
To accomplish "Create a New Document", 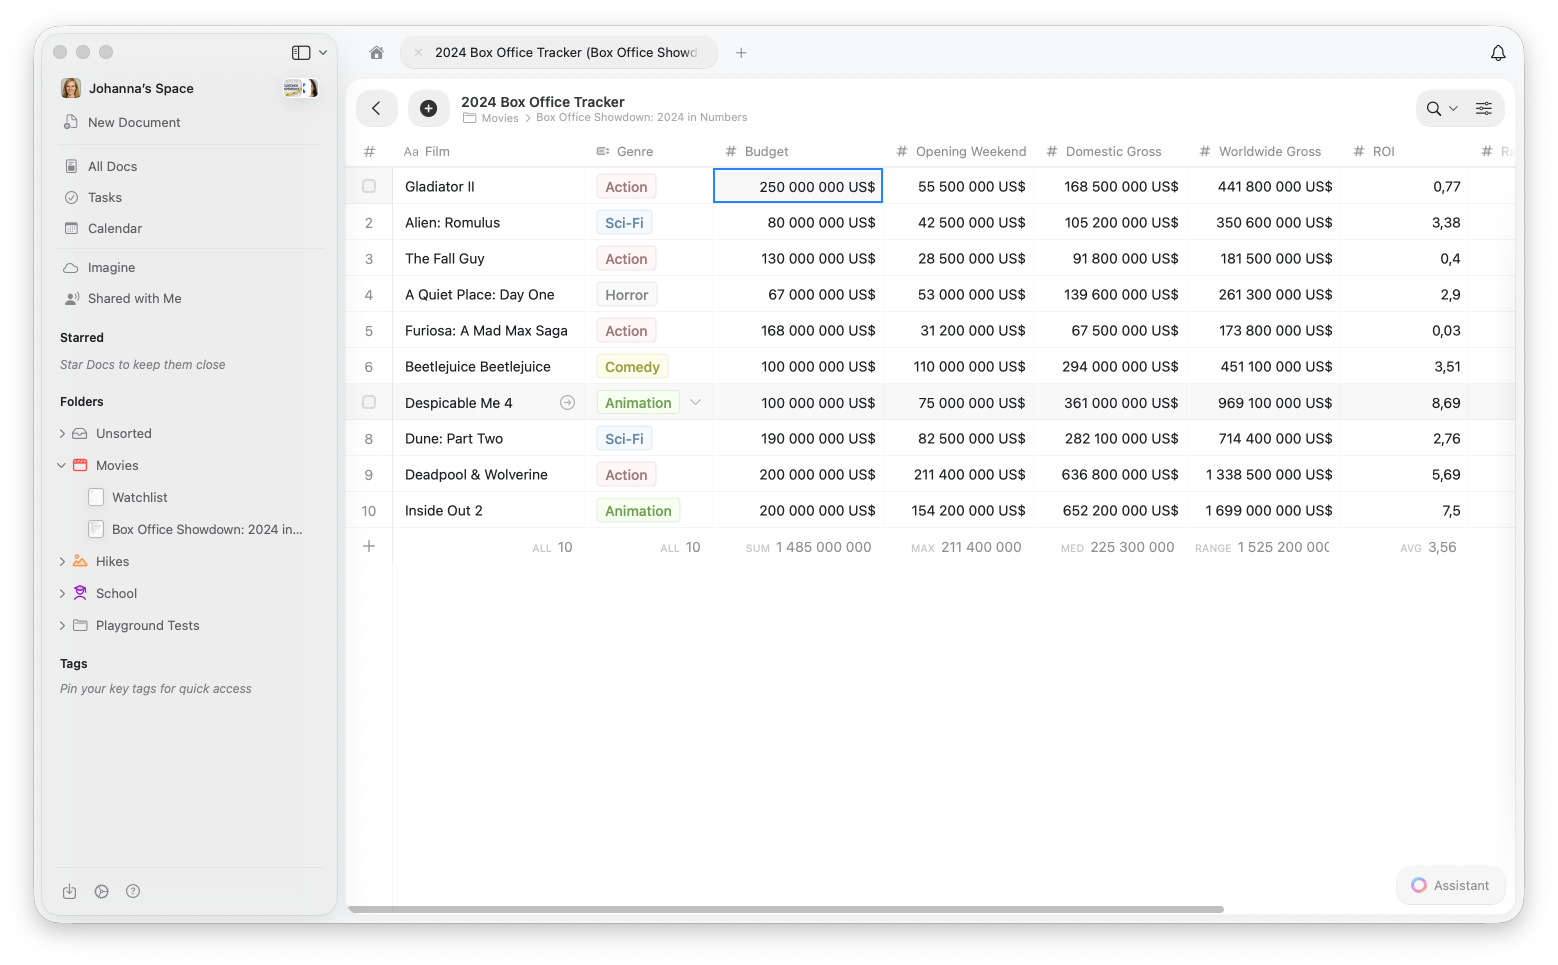I will click(x=134, y=122).
